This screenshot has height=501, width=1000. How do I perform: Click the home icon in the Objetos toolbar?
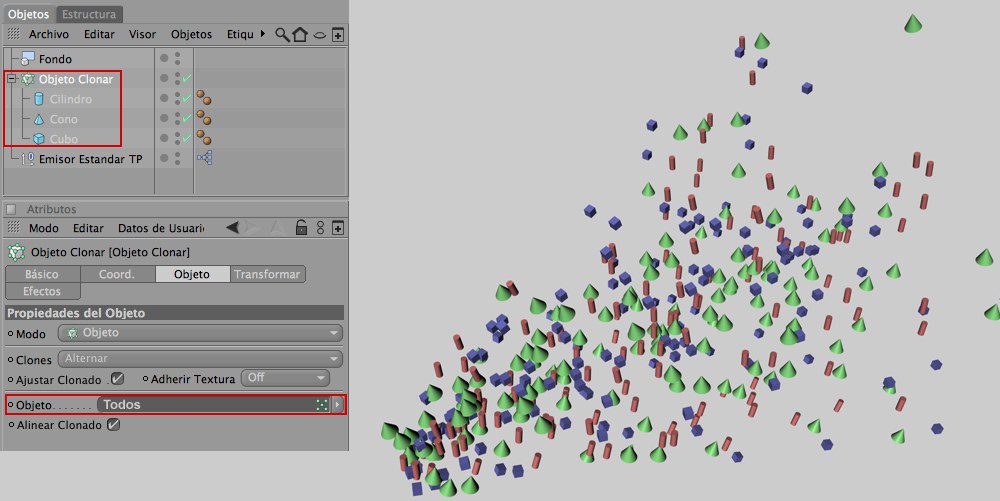[x=300, y=34]
